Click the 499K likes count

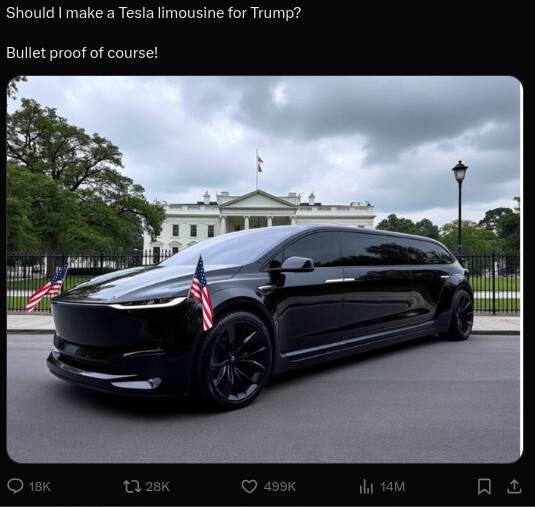(x=279, y=487)
